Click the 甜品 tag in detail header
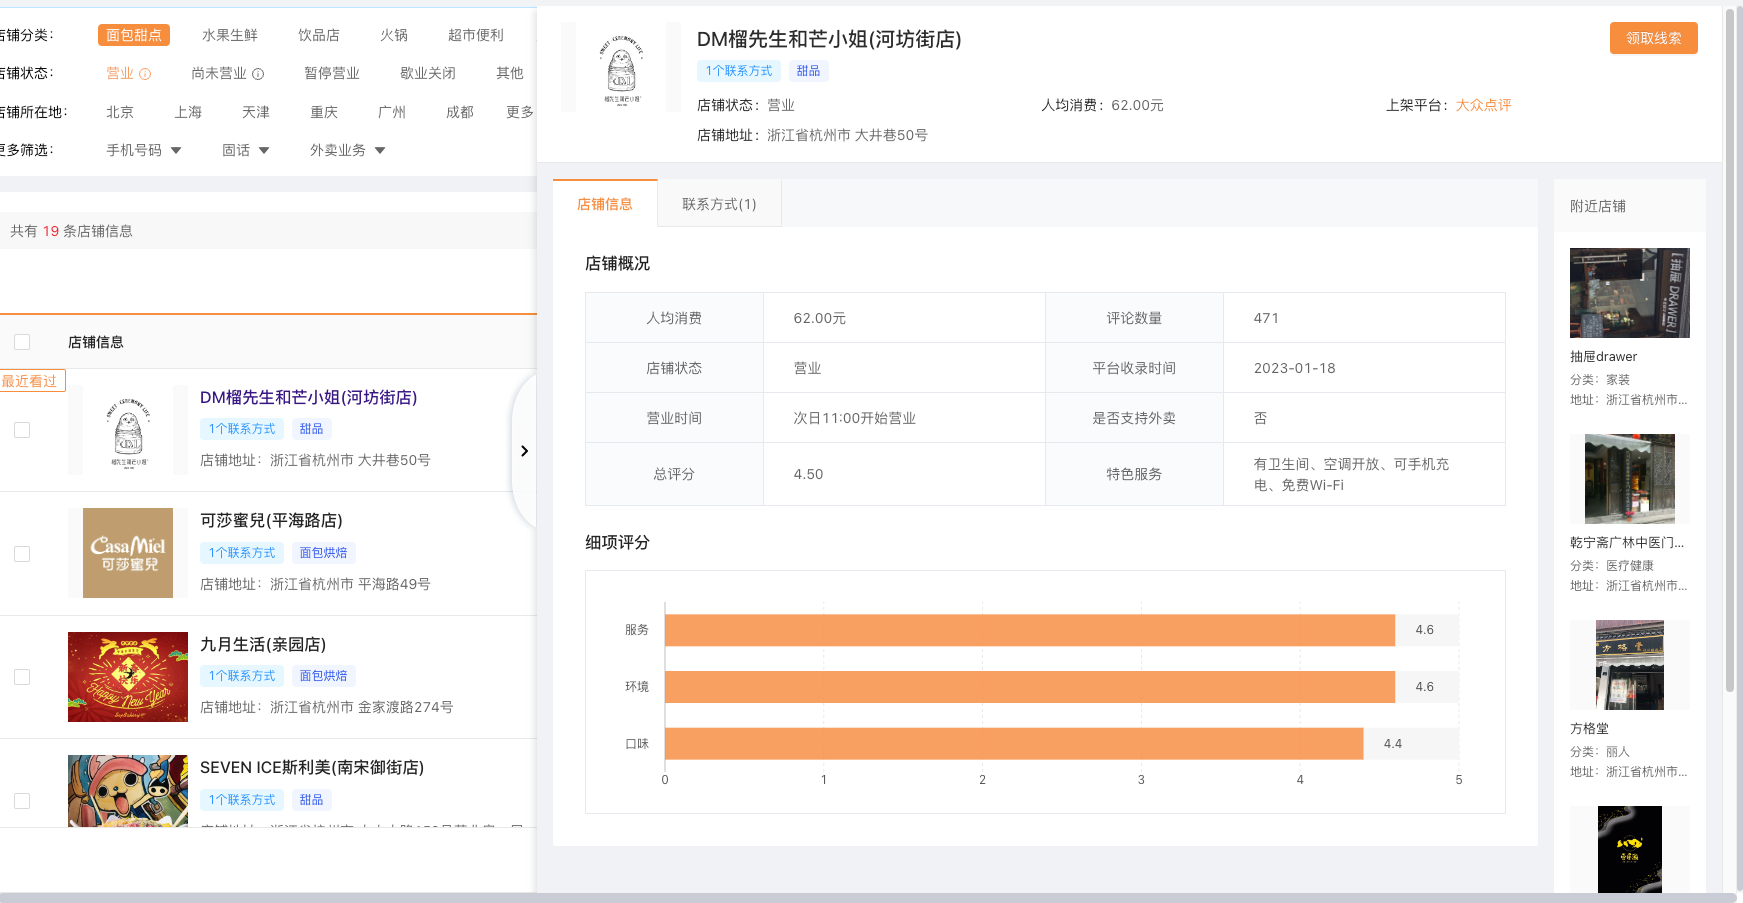 (x=809, y=71)
